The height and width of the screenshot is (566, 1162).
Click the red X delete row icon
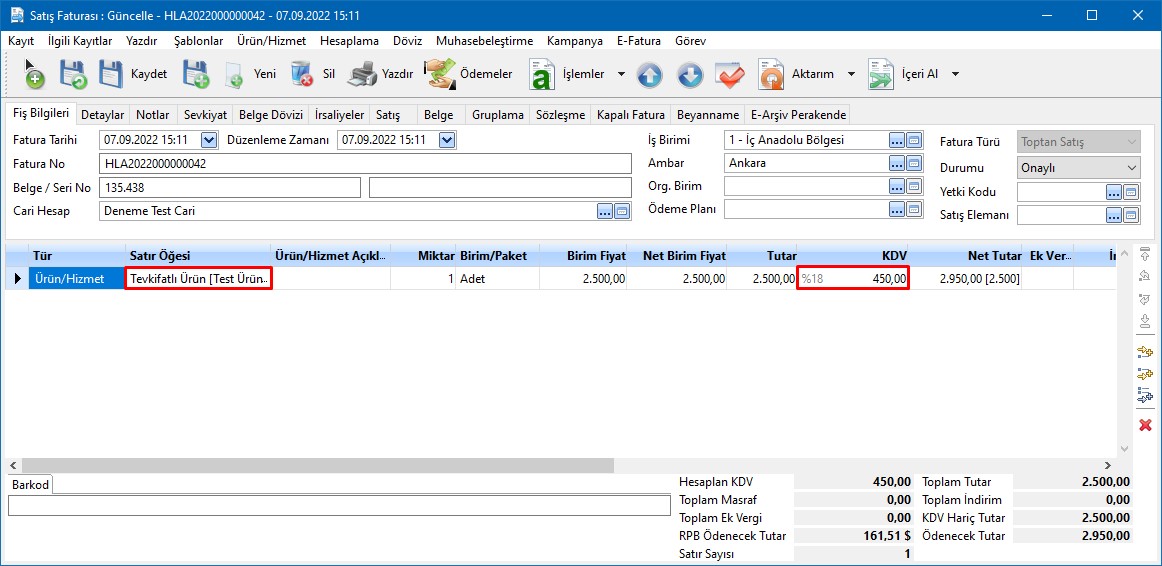[1145, 425]
